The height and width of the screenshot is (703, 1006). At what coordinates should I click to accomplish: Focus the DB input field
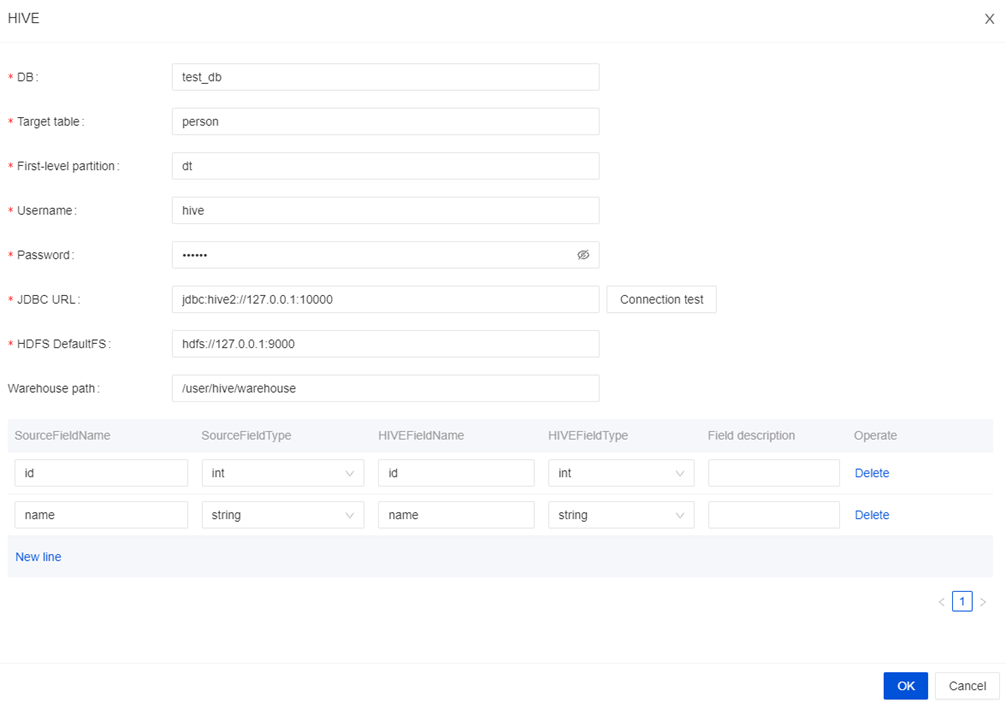[385, 77]
